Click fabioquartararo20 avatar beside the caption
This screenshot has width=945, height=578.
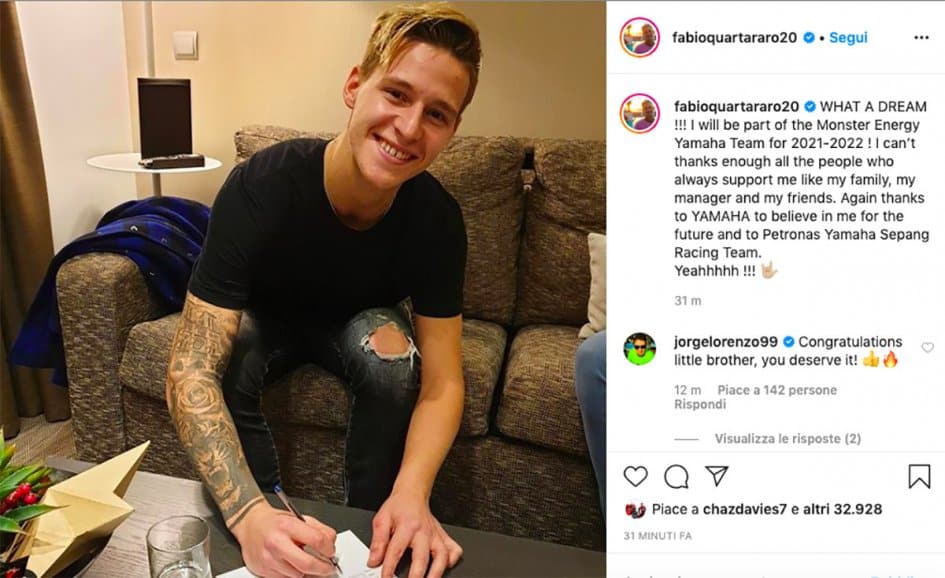639,113
